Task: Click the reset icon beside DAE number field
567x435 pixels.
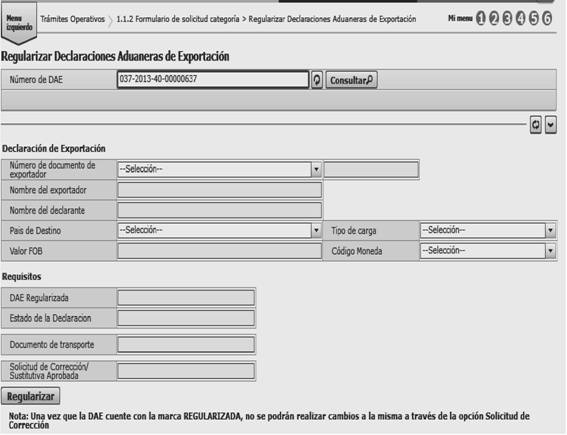Action: point(317,80)
